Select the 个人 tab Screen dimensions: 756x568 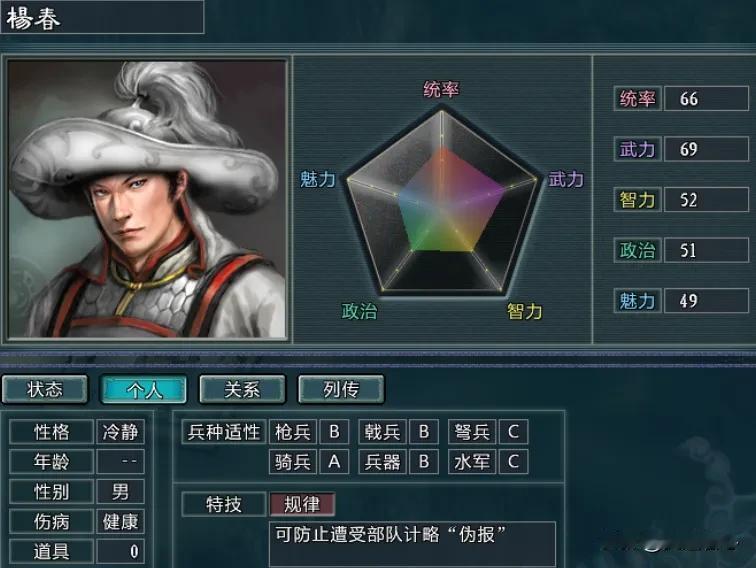(x=144, y=389)
